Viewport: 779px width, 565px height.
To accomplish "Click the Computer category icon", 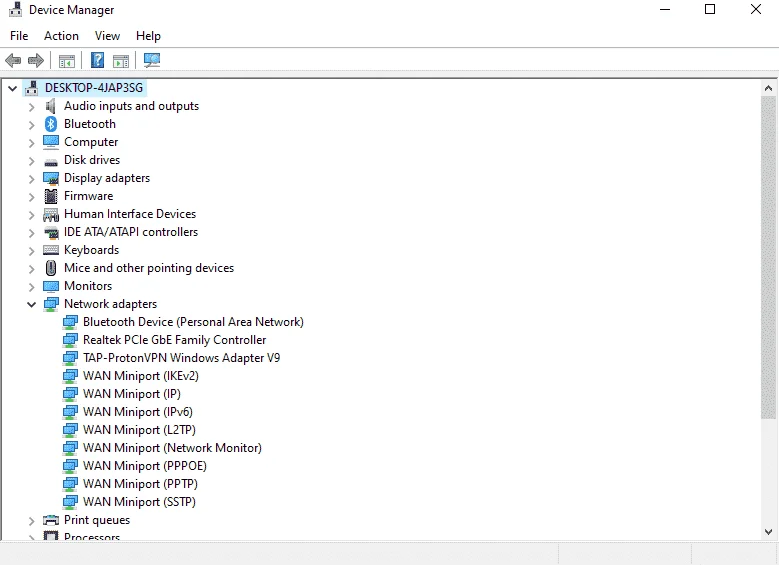I will (51, 142).
